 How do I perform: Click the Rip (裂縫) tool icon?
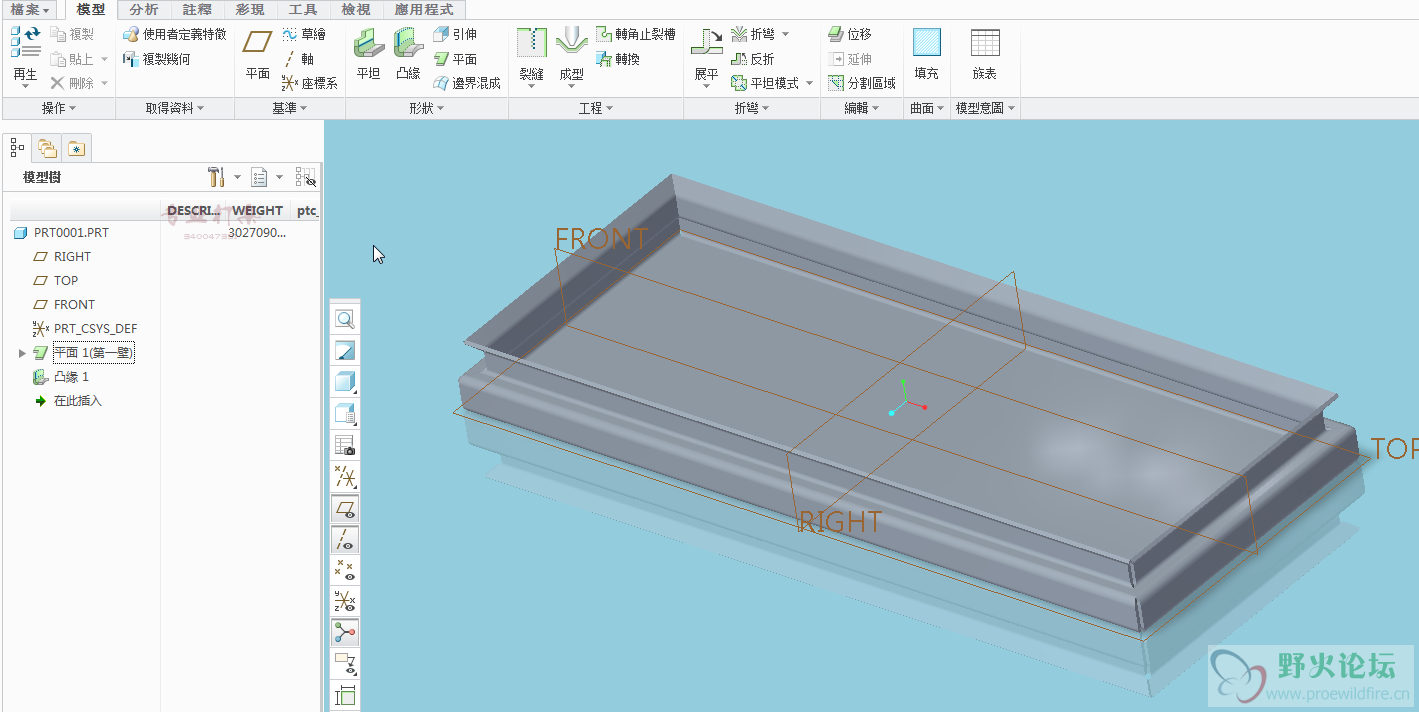(531, 43)
